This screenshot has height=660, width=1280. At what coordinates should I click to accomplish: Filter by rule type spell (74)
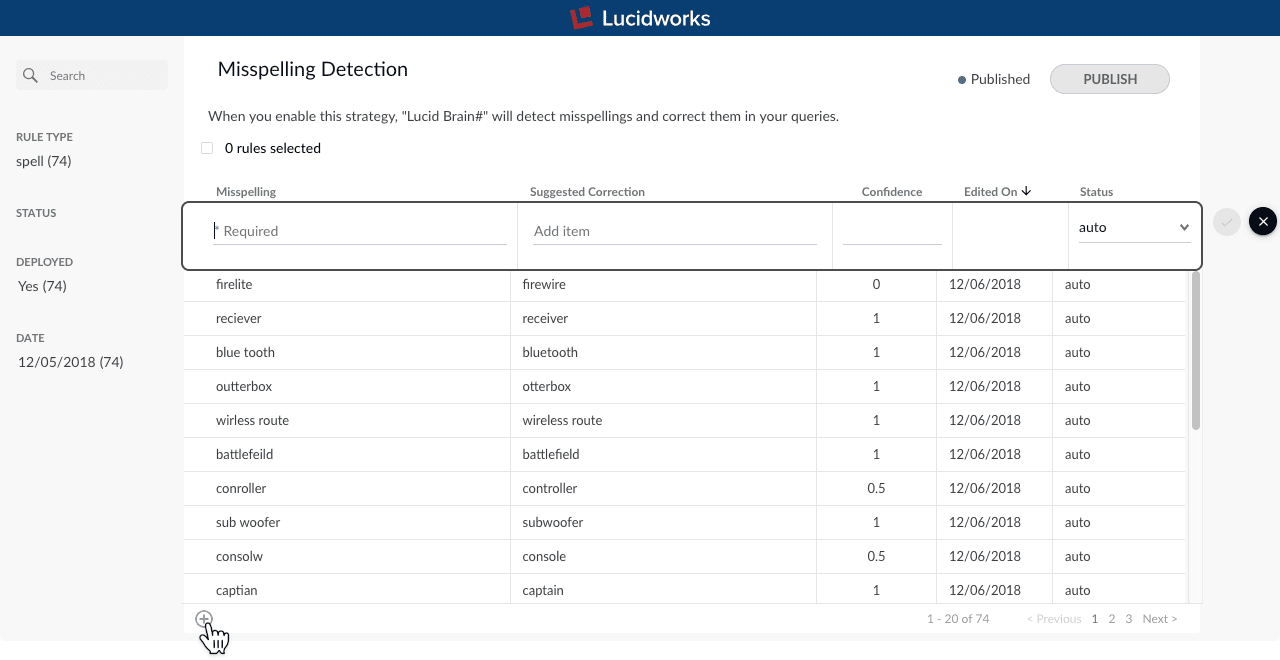pyautogui.click(x=44, y=161)
